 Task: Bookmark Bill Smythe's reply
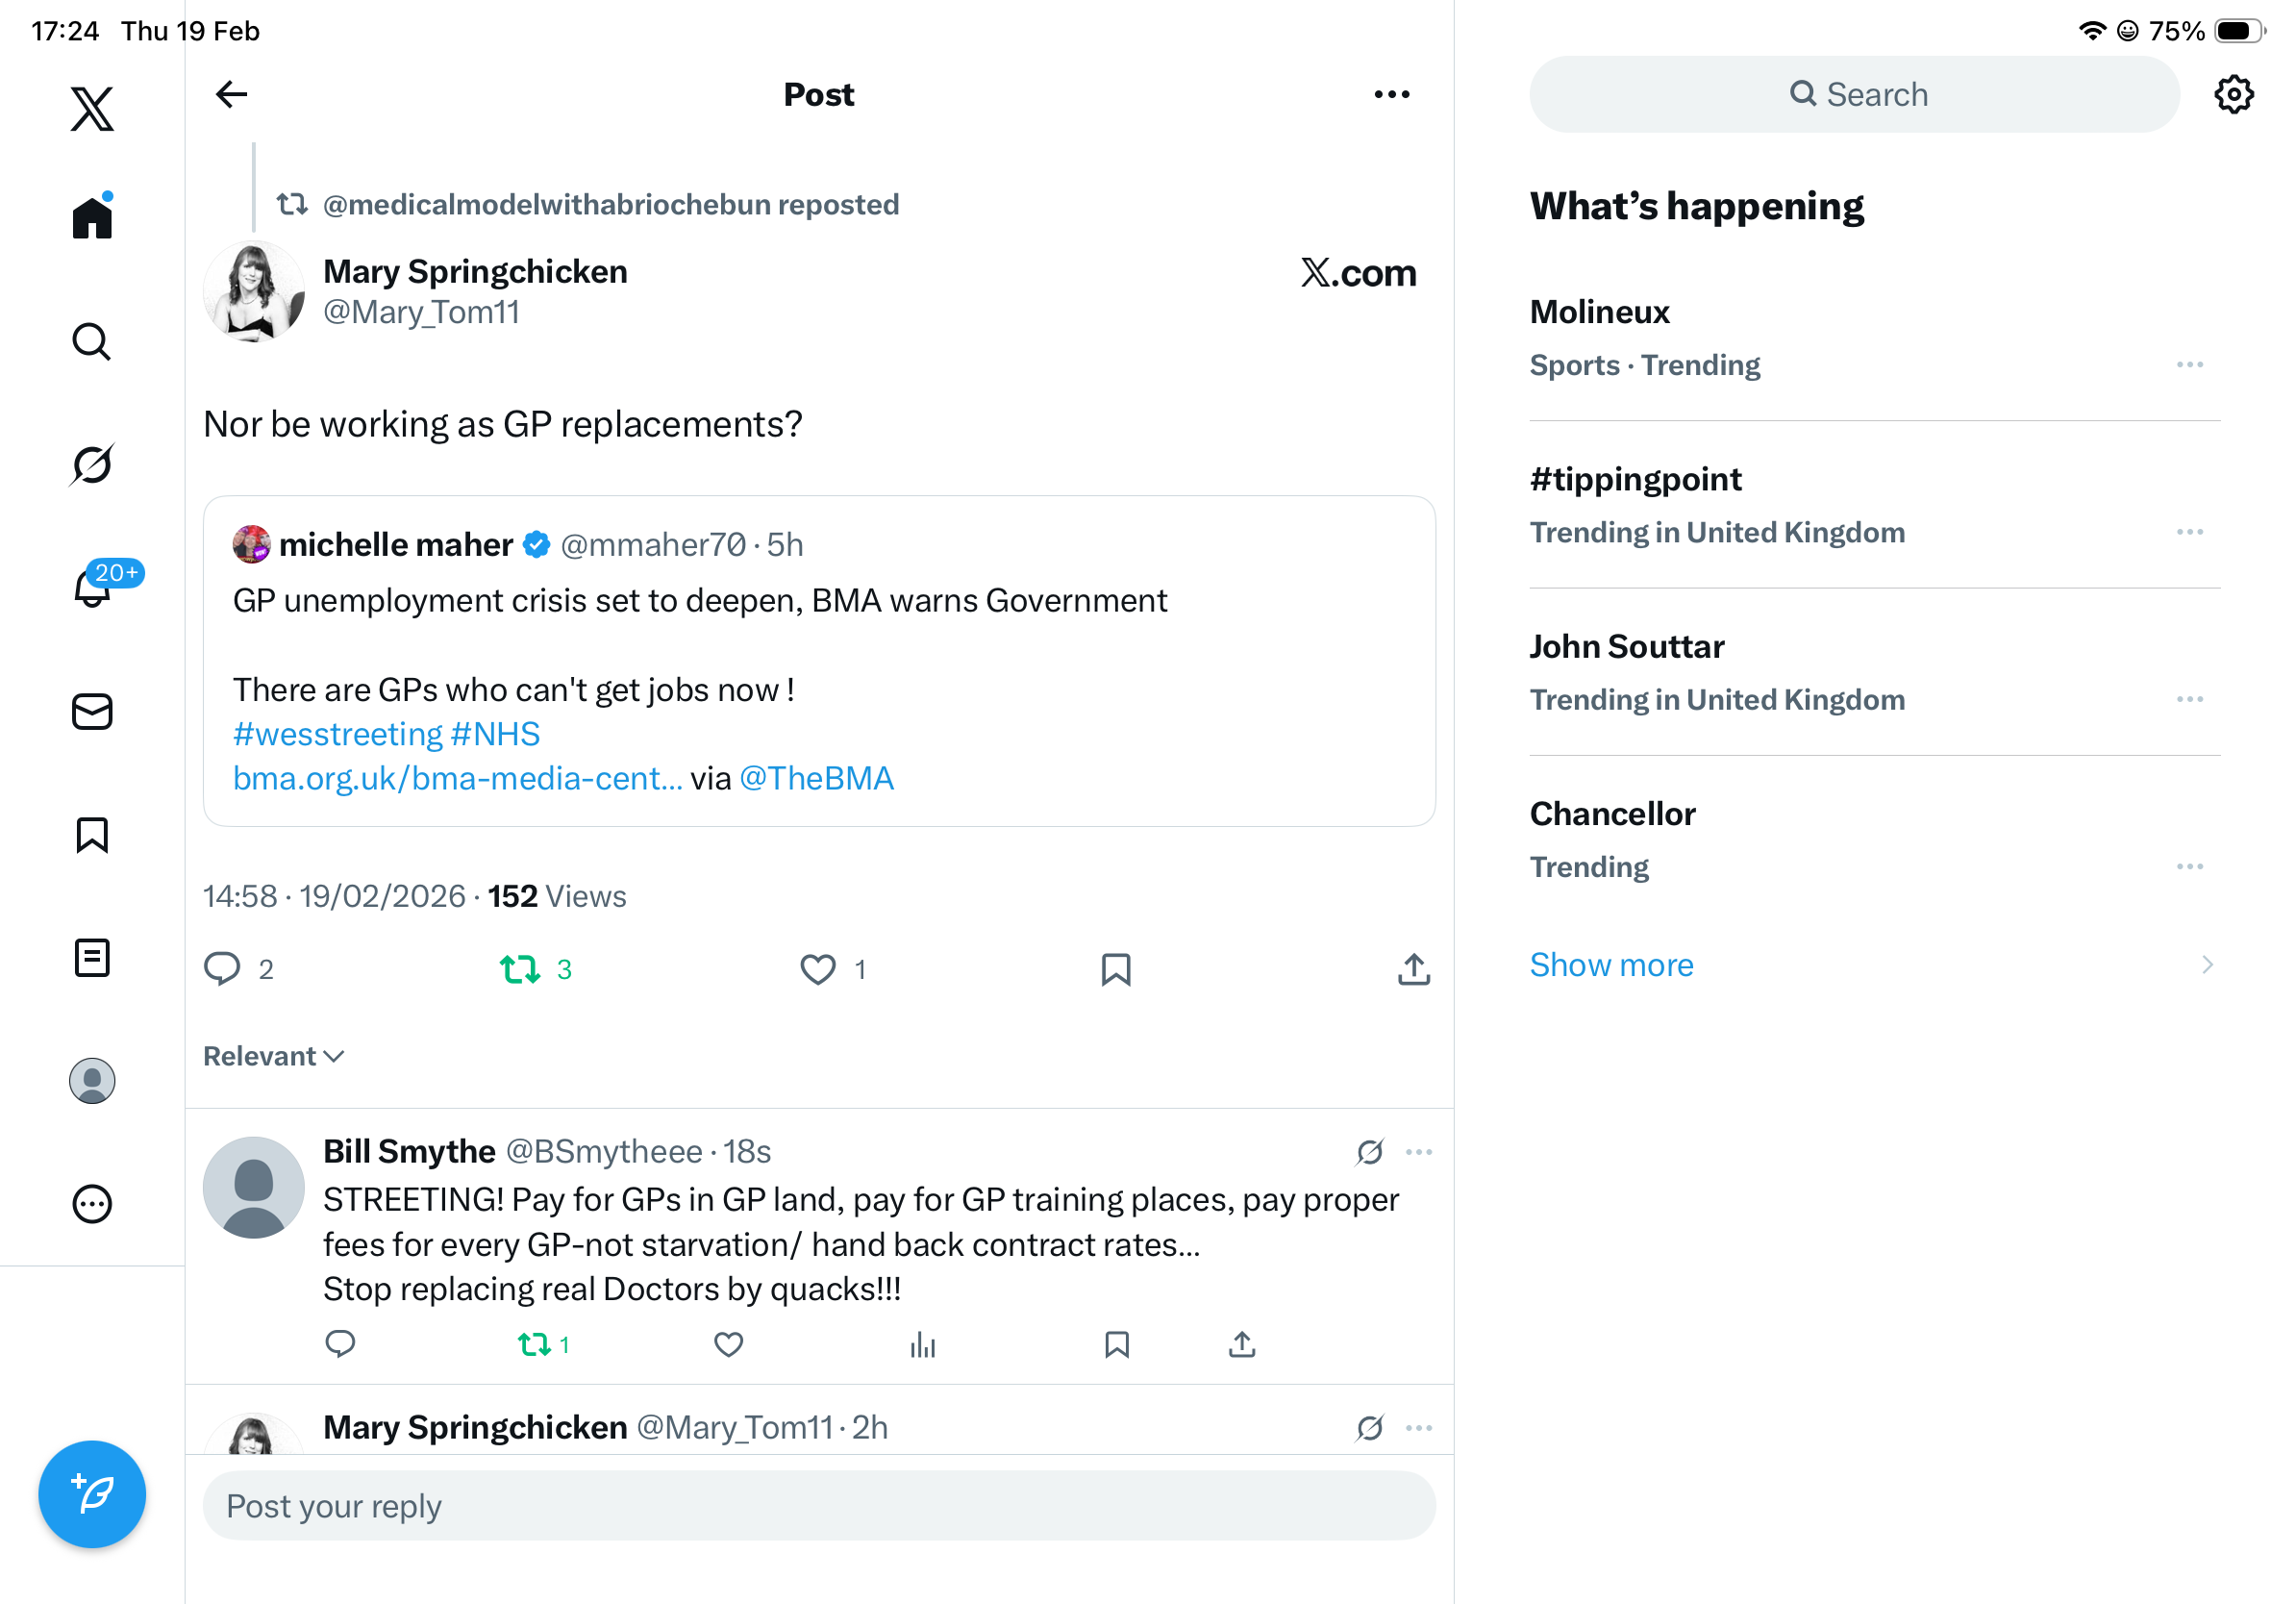(1116, 1344)
